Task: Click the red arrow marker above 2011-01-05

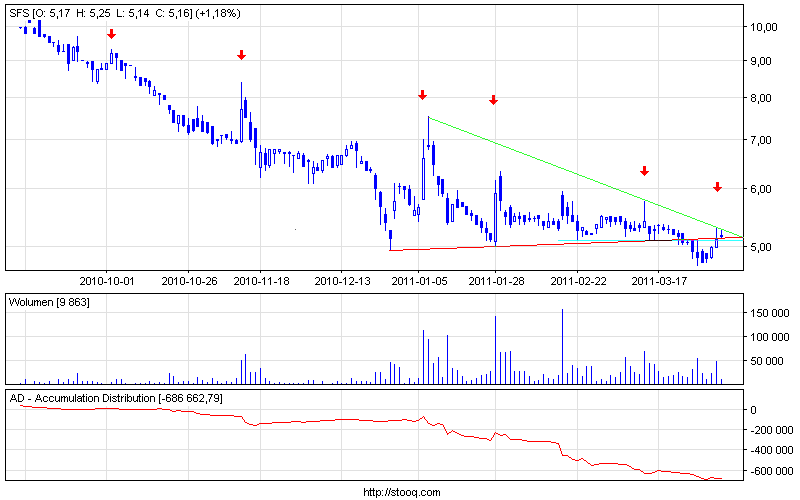Action: 422,95
